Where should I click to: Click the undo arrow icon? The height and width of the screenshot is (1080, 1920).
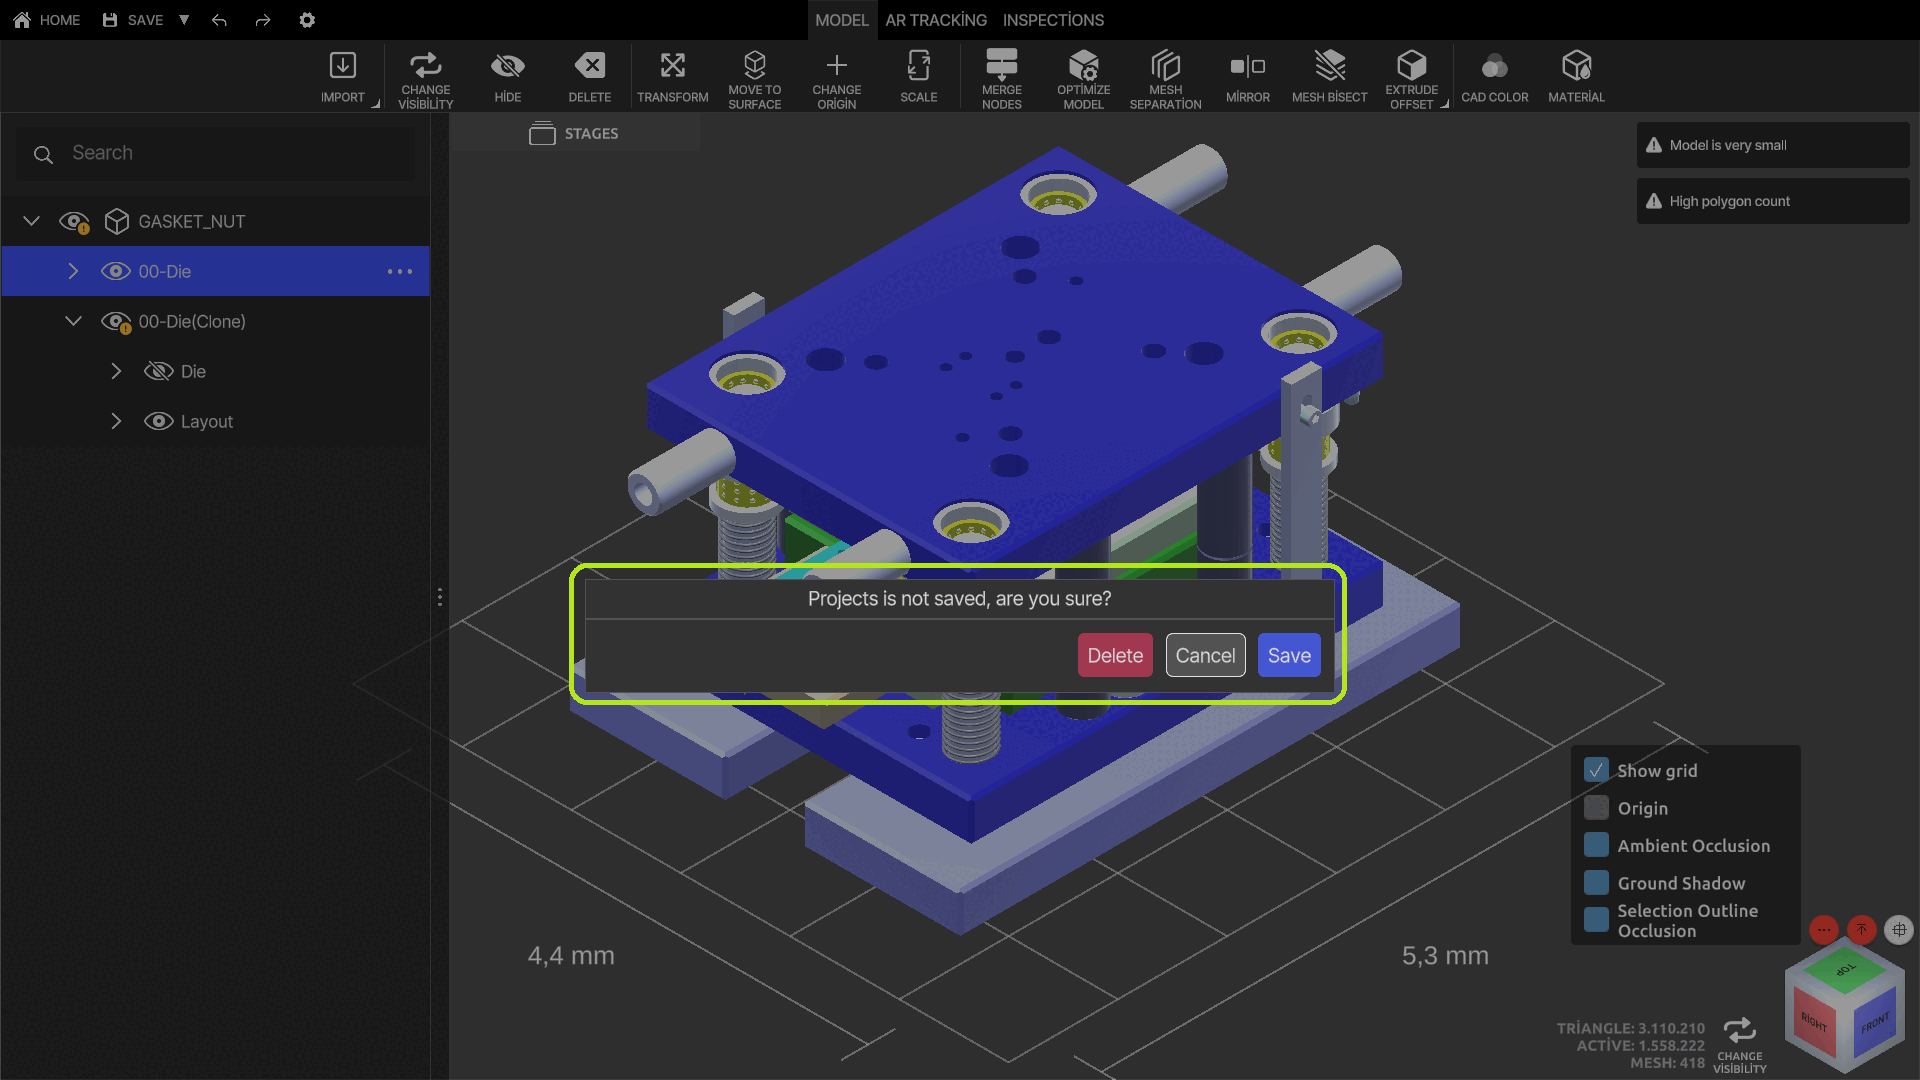[x=220, y=20]
